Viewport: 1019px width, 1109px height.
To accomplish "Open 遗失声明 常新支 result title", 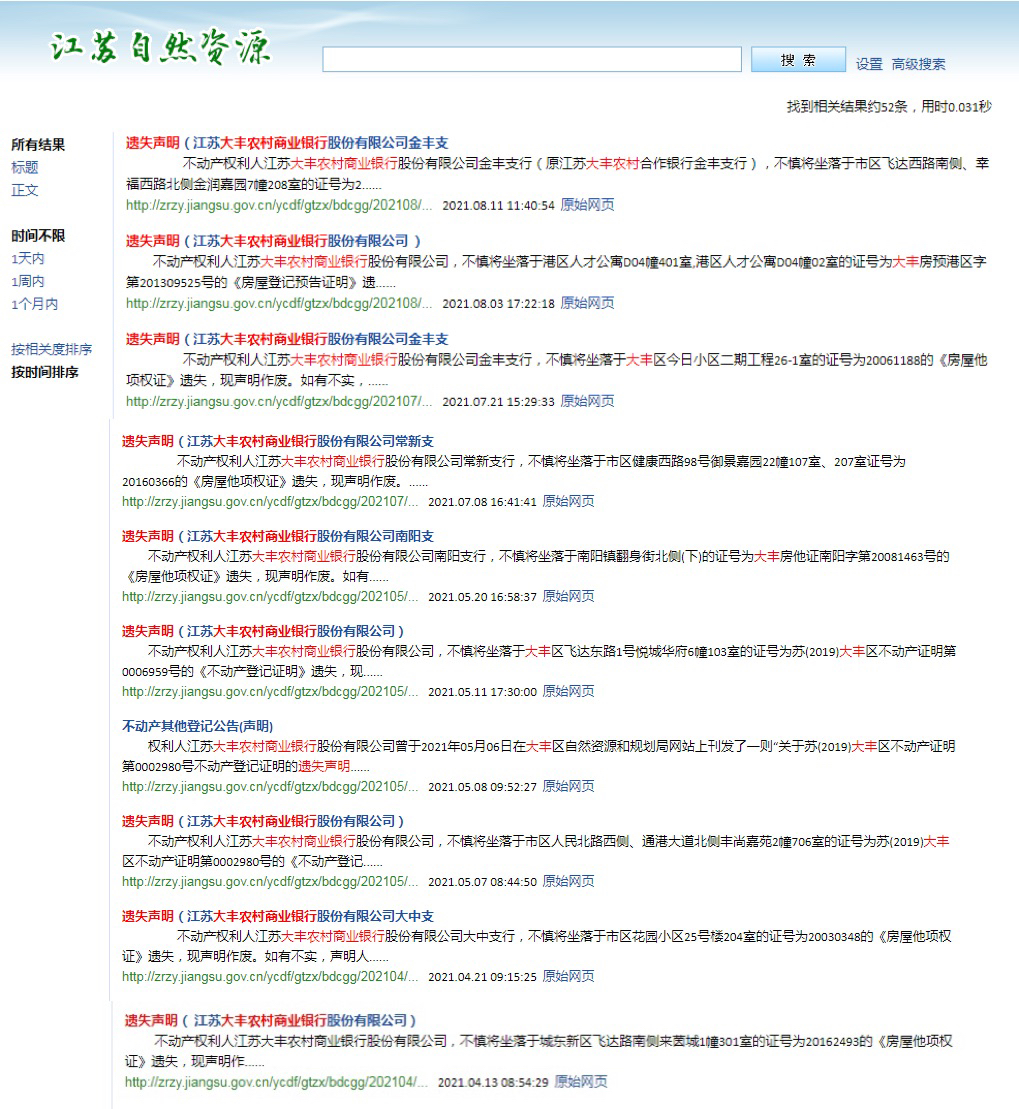I will pos(278,441).
